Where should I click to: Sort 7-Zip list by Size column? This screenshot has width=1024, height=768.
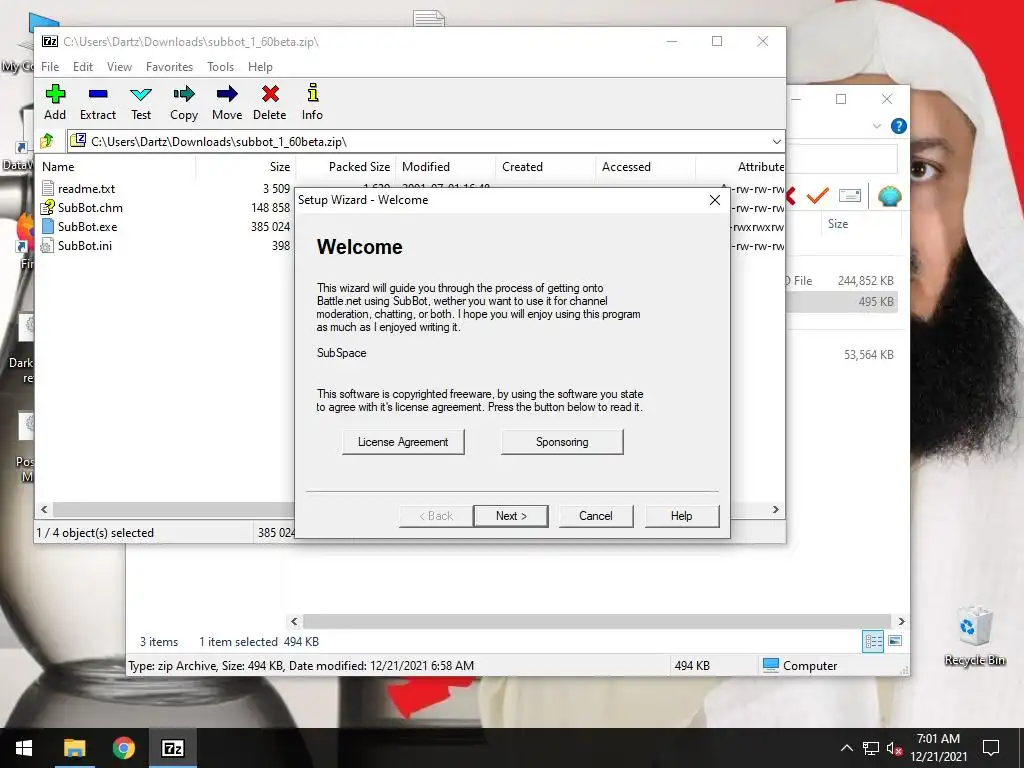[x=246, y=167]
